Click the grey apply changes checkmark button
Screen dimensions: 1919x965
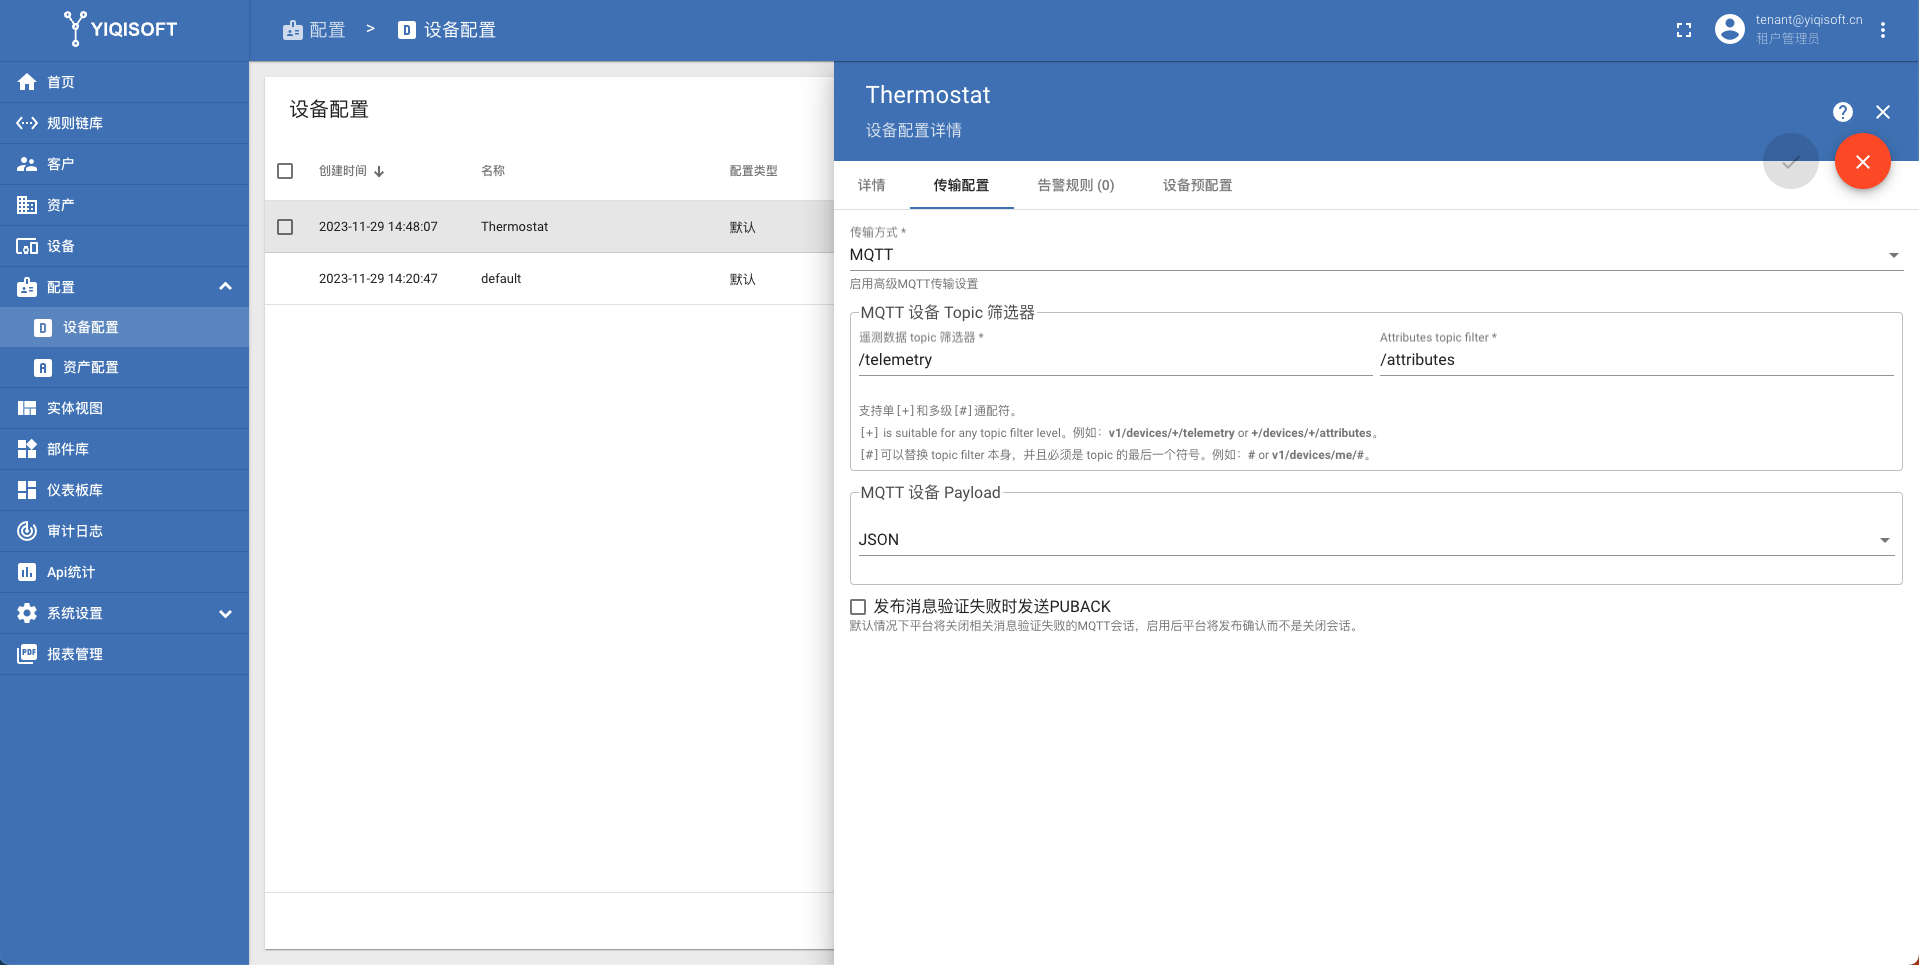[x=1791, y=161]
